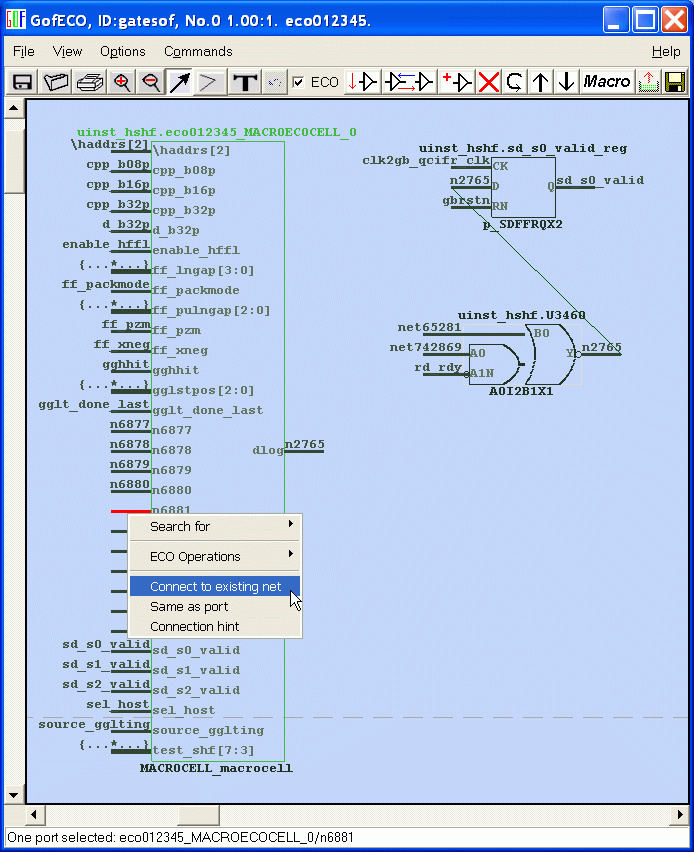Viewport: 694px width, 852px height.
Task: Click the open file toolbar icon
Action: point(56,82)
